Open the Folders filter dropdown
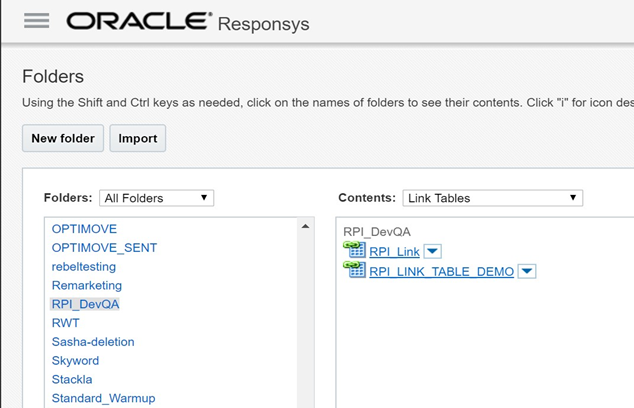The image size is (634, 408). click(x=156, y=198)
